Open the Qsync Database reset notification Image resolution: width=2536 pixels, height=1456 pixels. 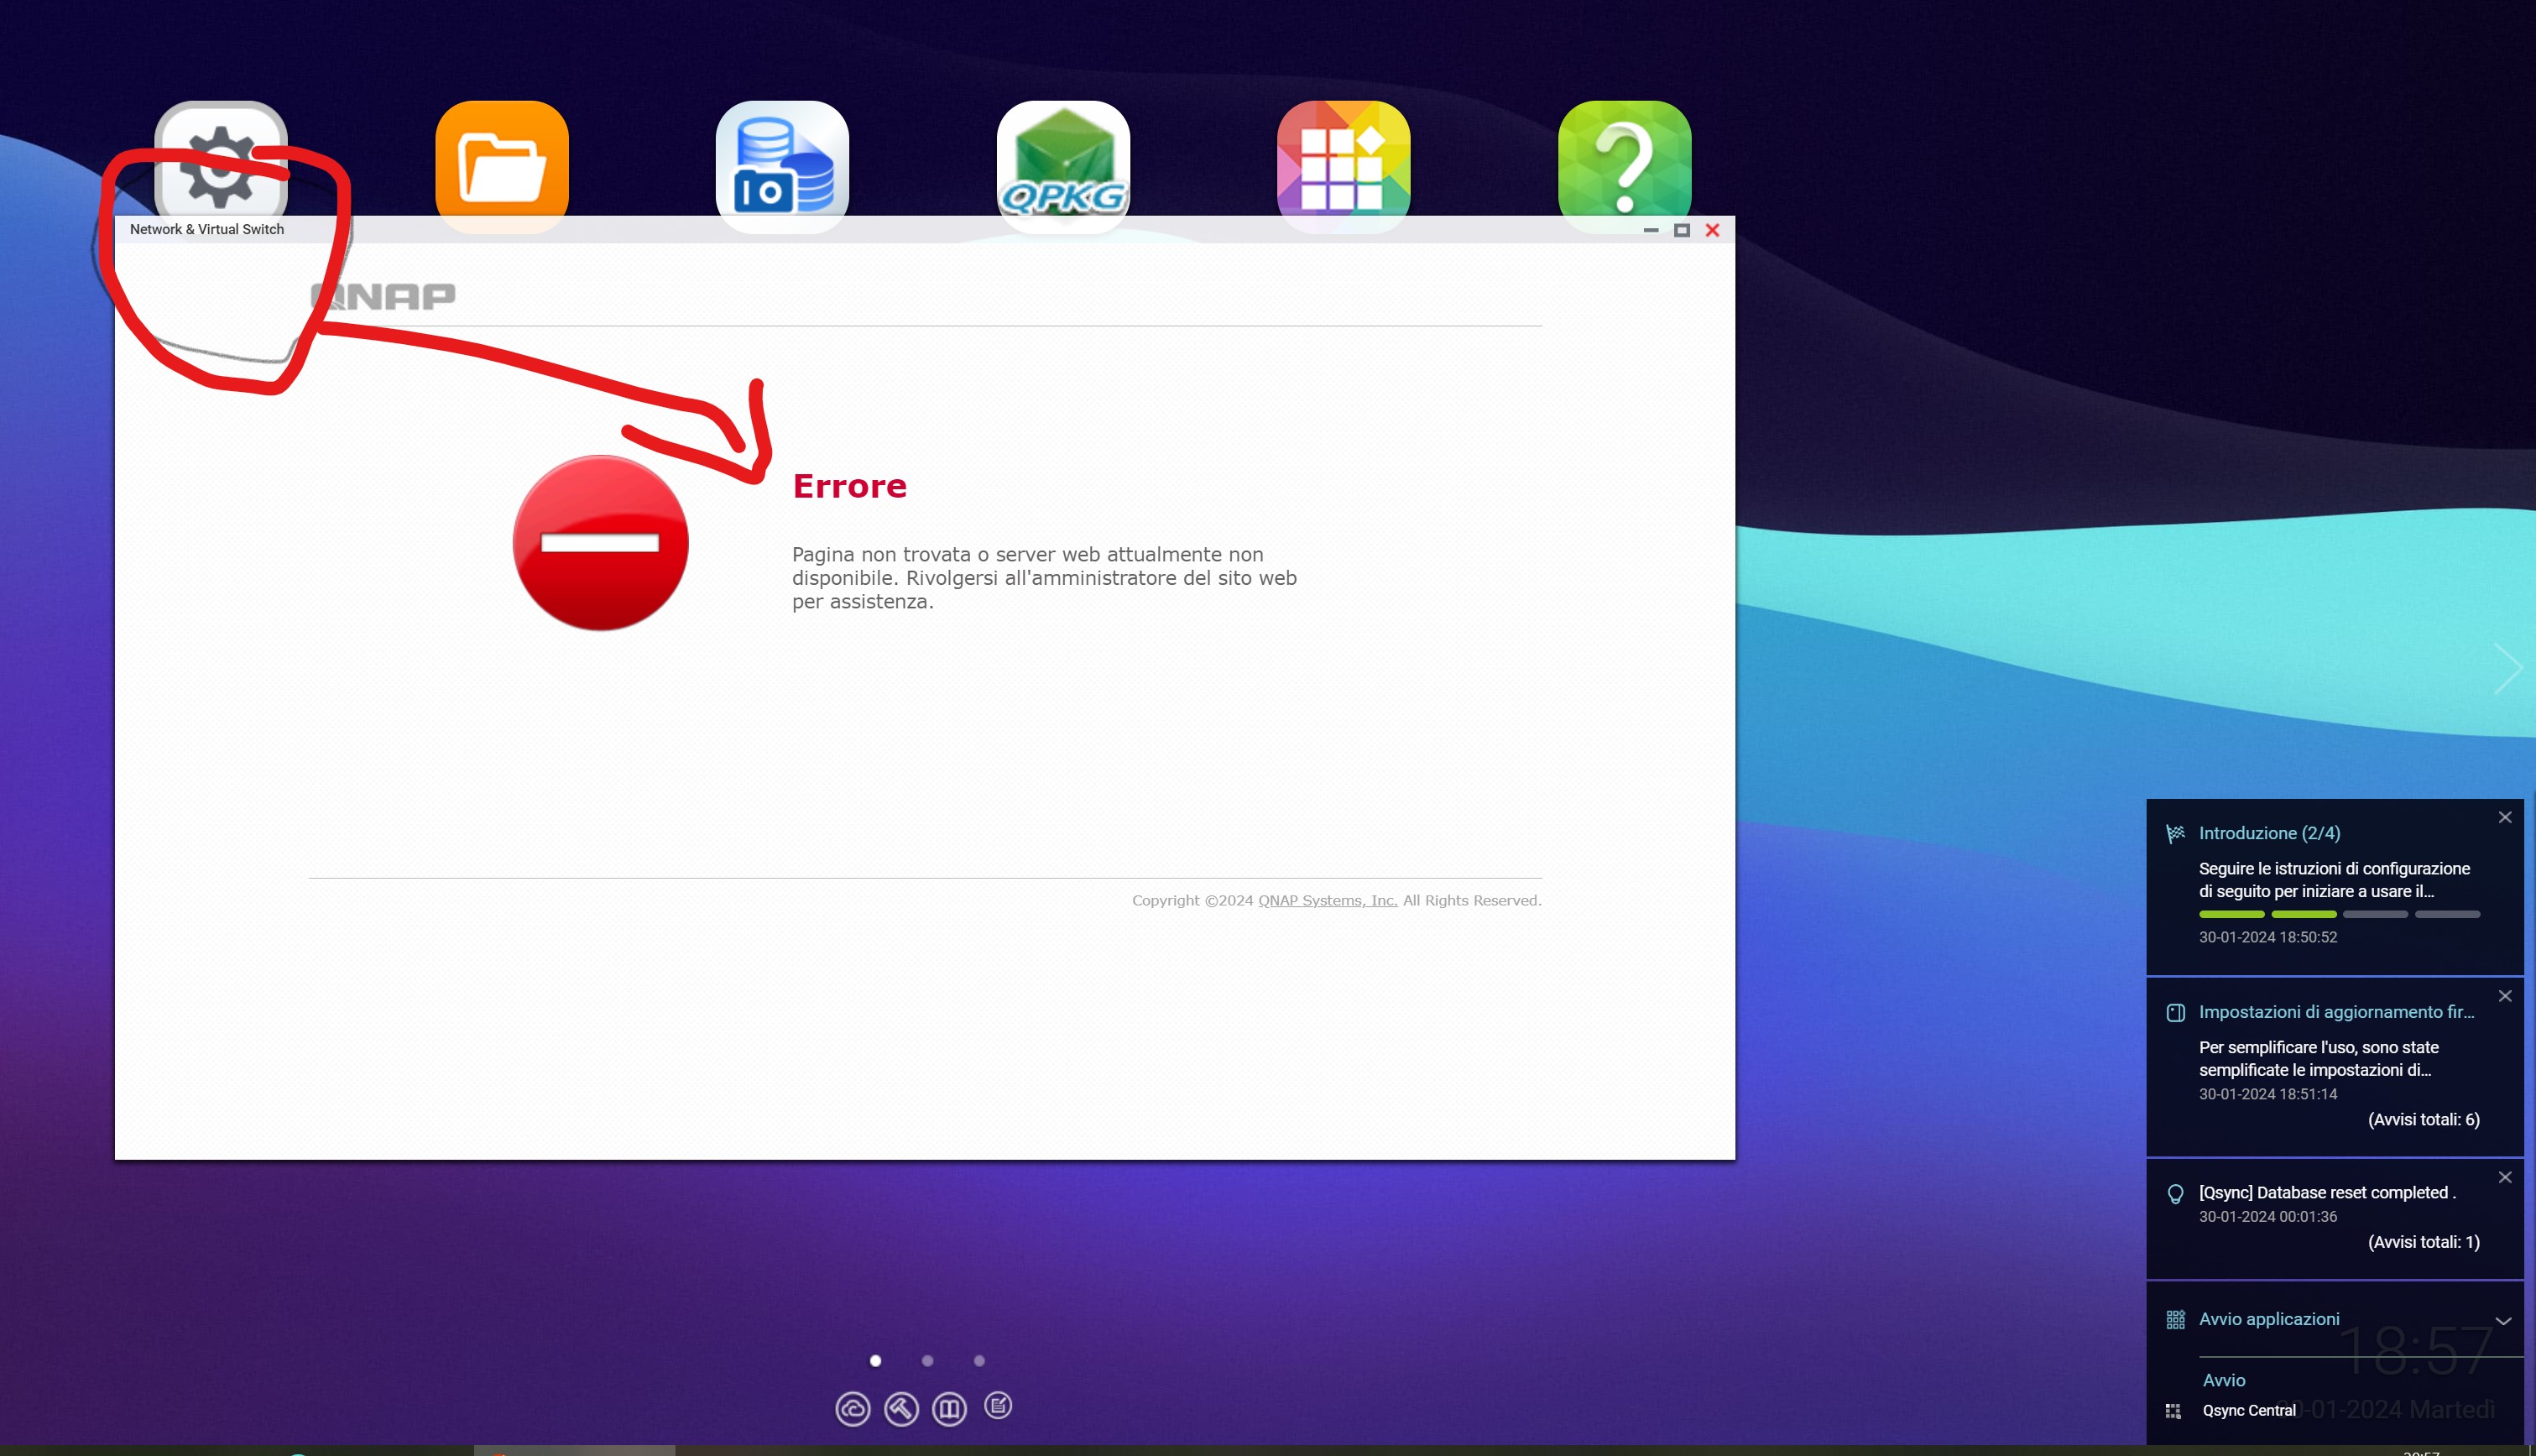tap(2326, 1192)
